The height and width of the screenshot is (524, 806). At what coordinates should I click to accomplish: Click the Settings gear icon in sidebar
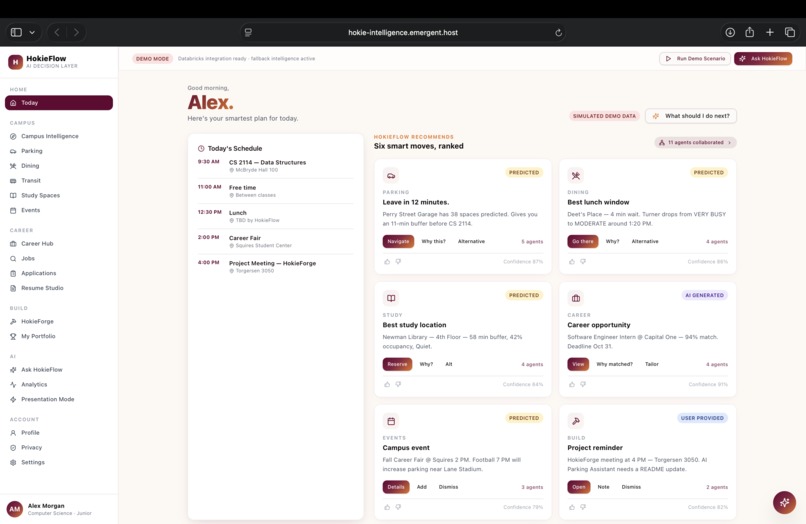pos(13,462)
